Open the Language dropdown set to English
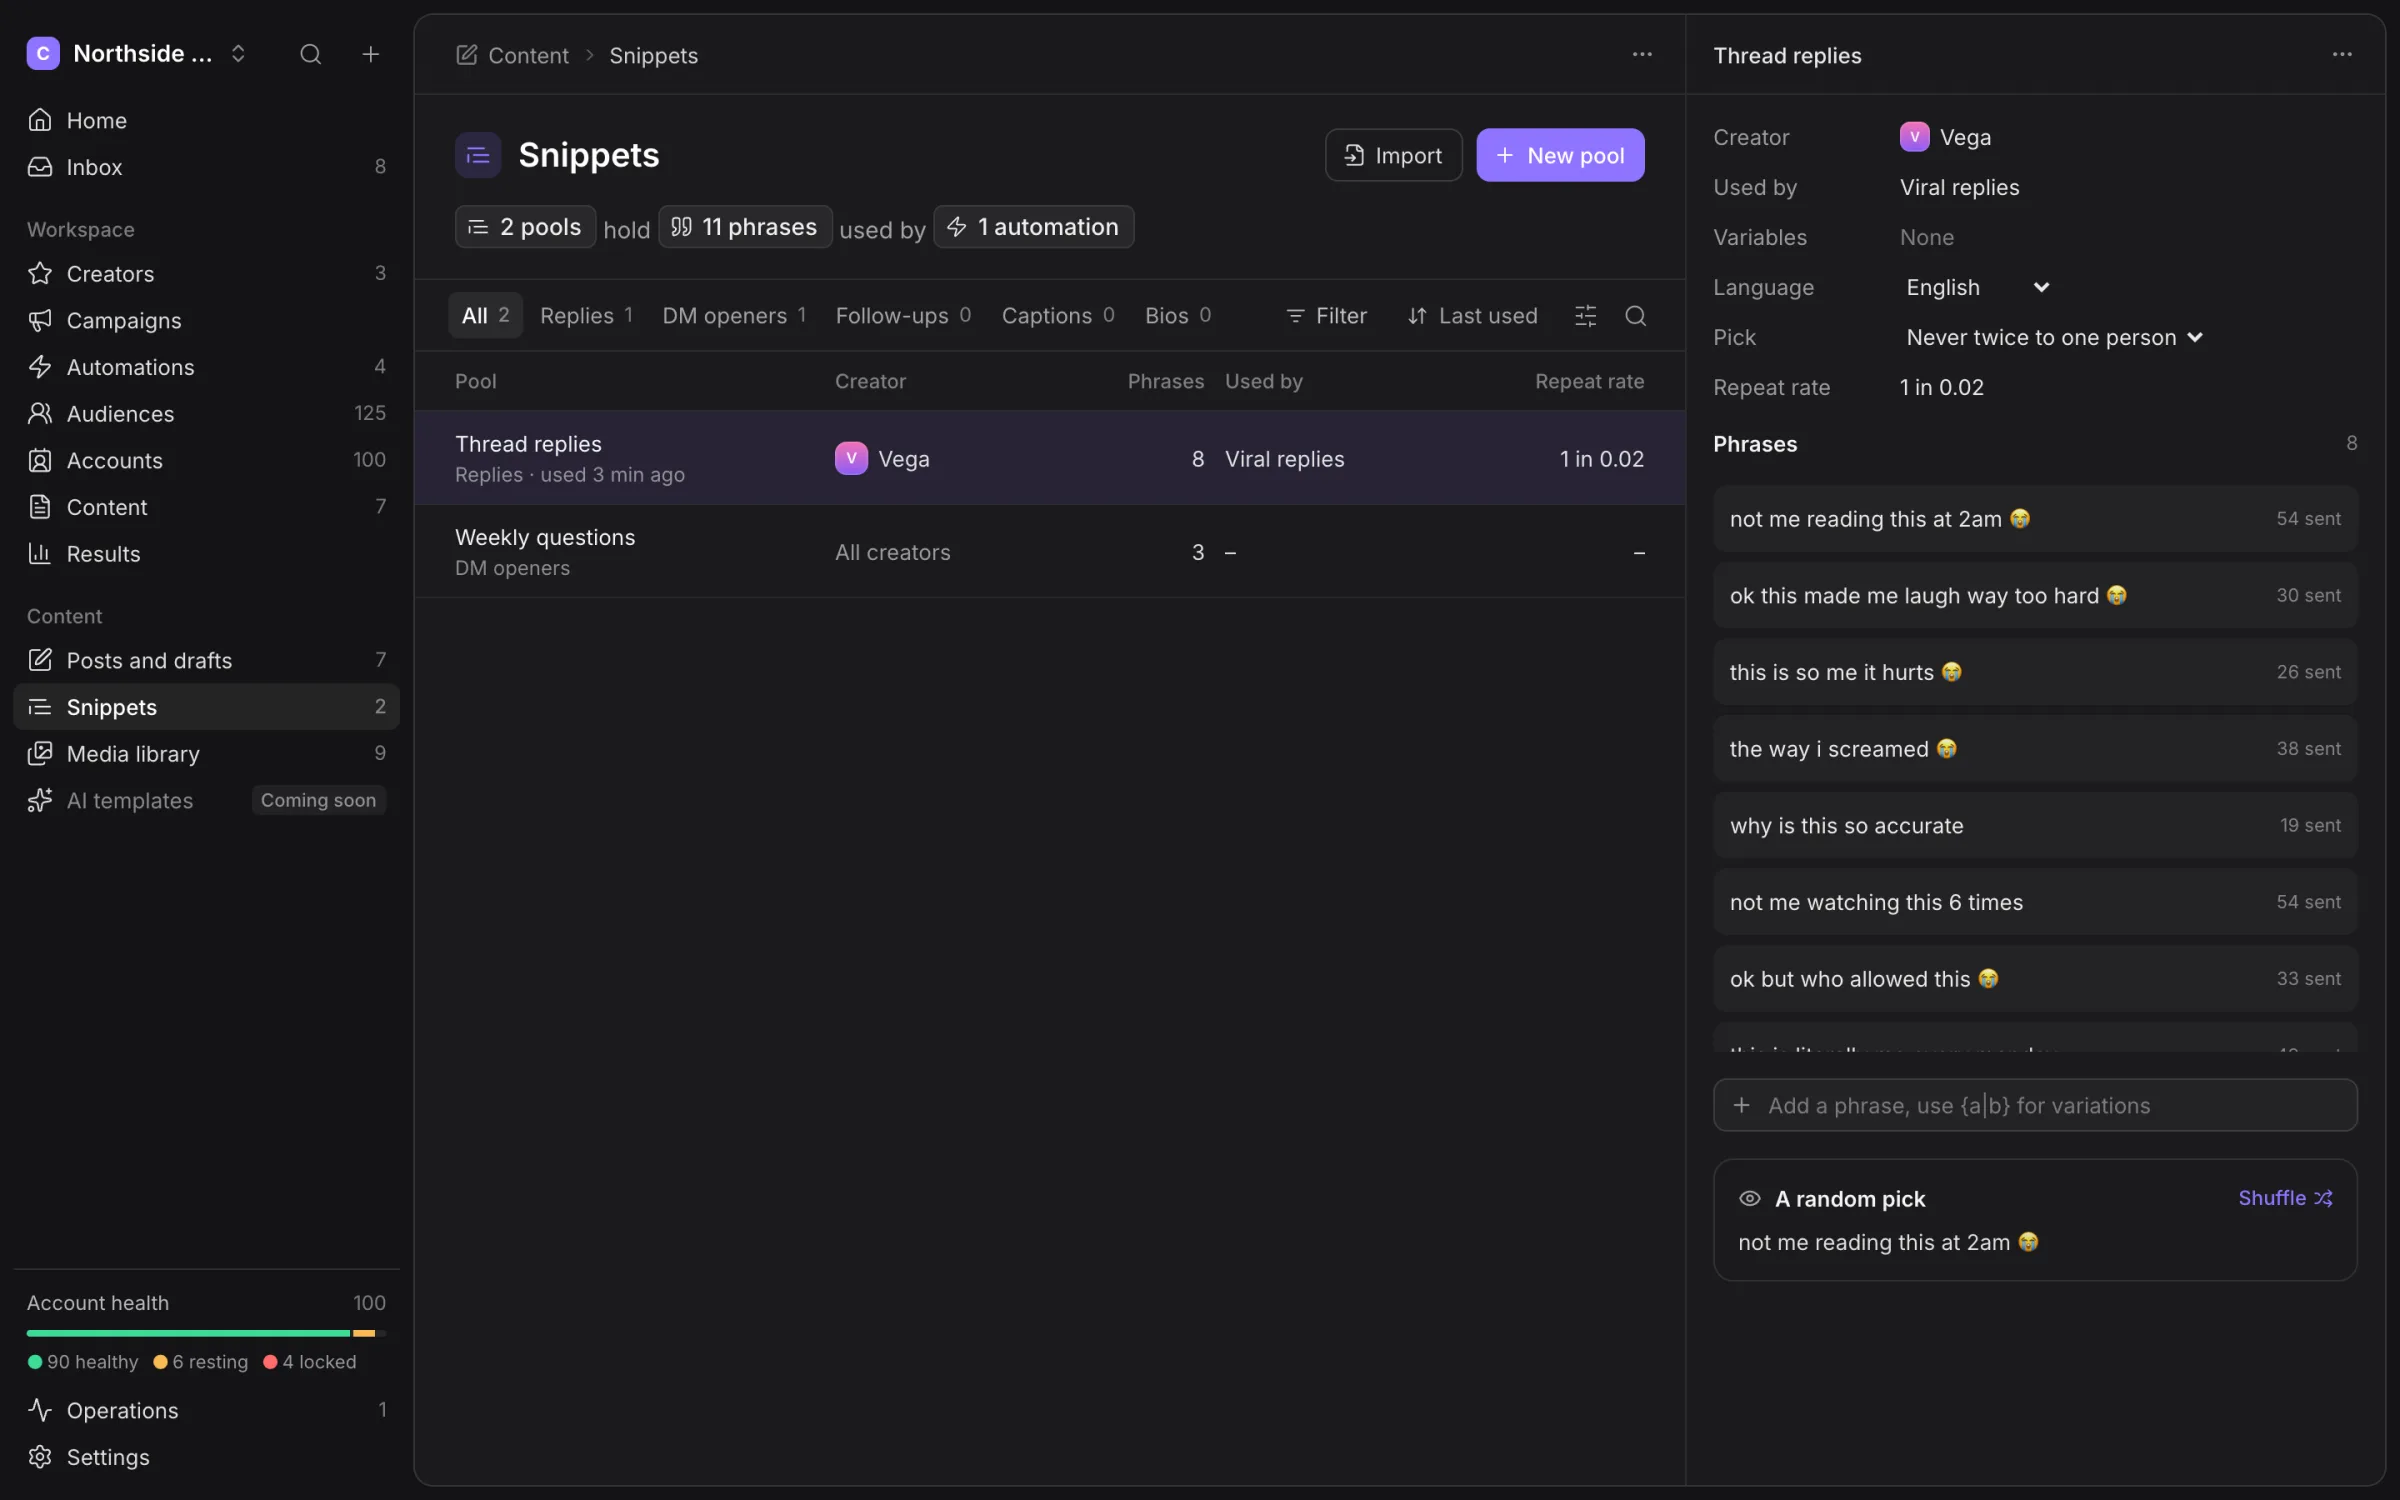 1977,287
